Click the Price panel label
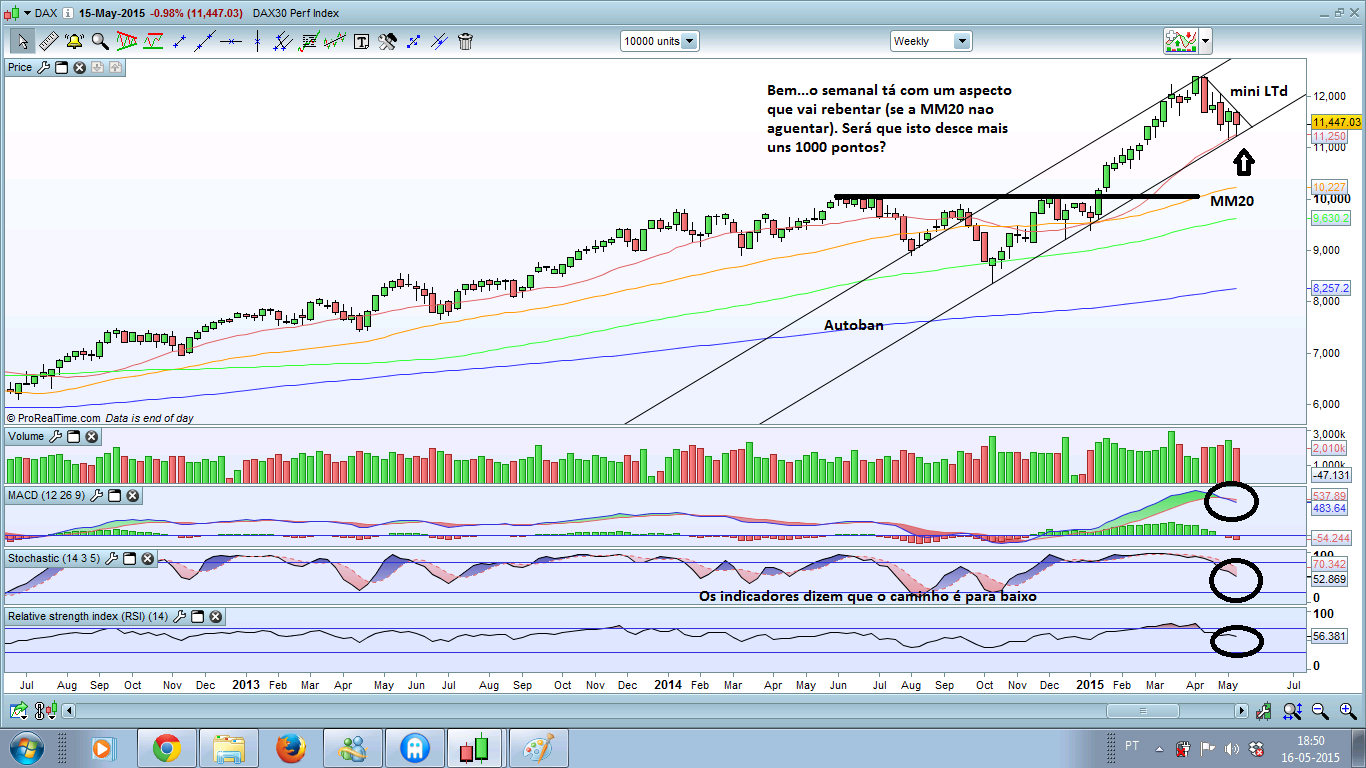This screenshot has height=768, width=1366. click(20, 67)
